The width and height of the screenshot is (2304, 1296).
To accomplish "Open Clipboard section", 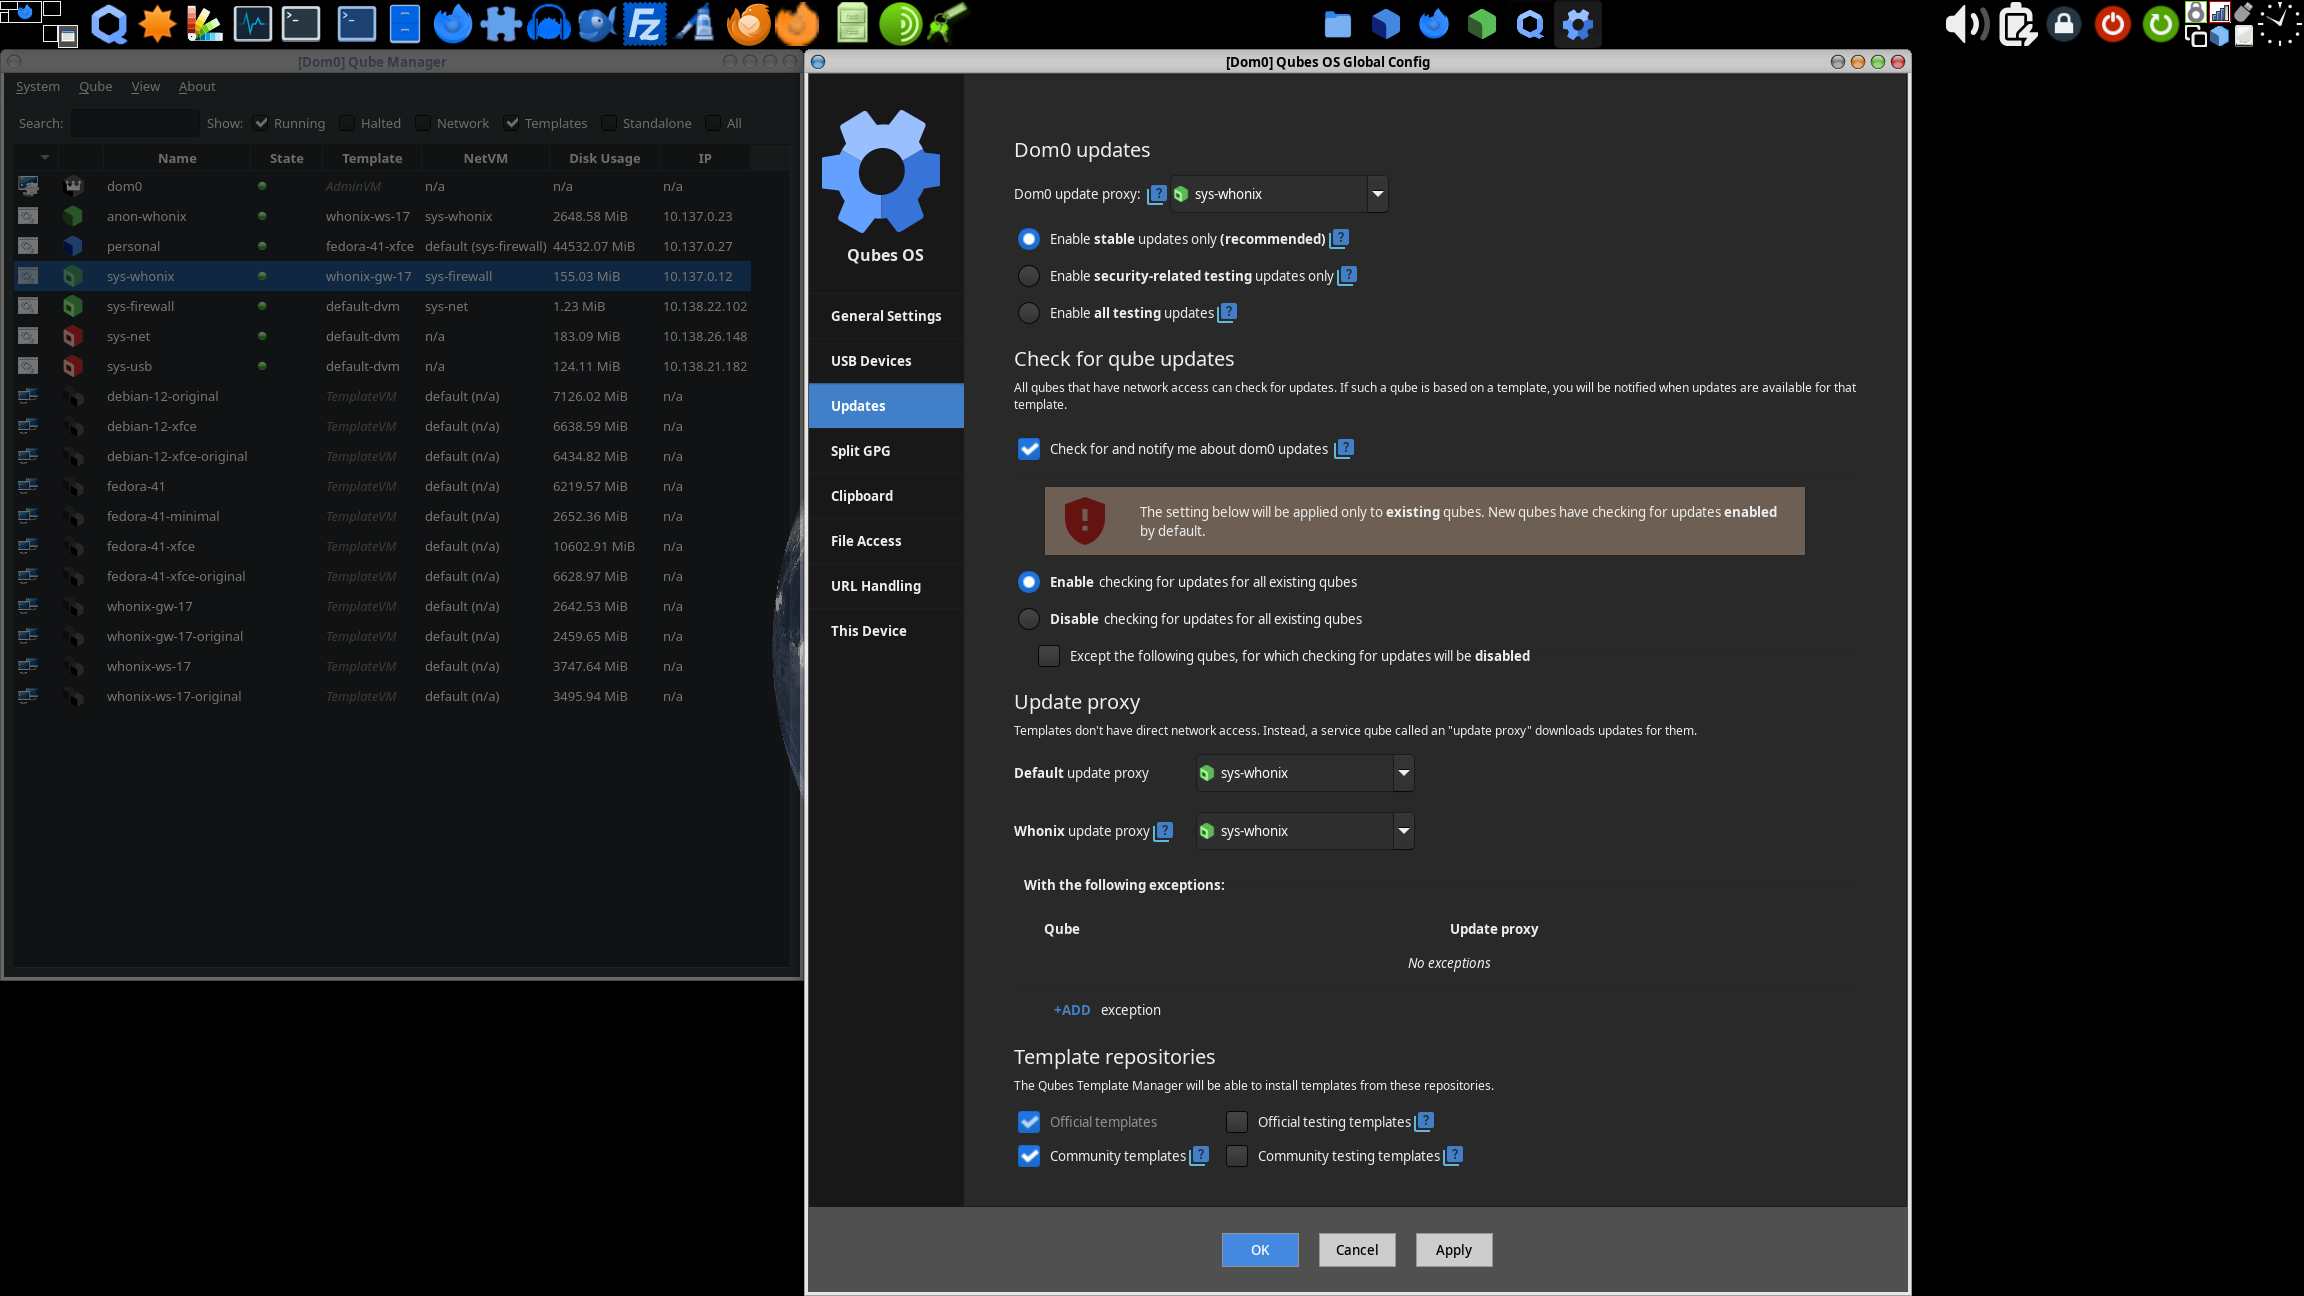I will [x=886, y=496].
